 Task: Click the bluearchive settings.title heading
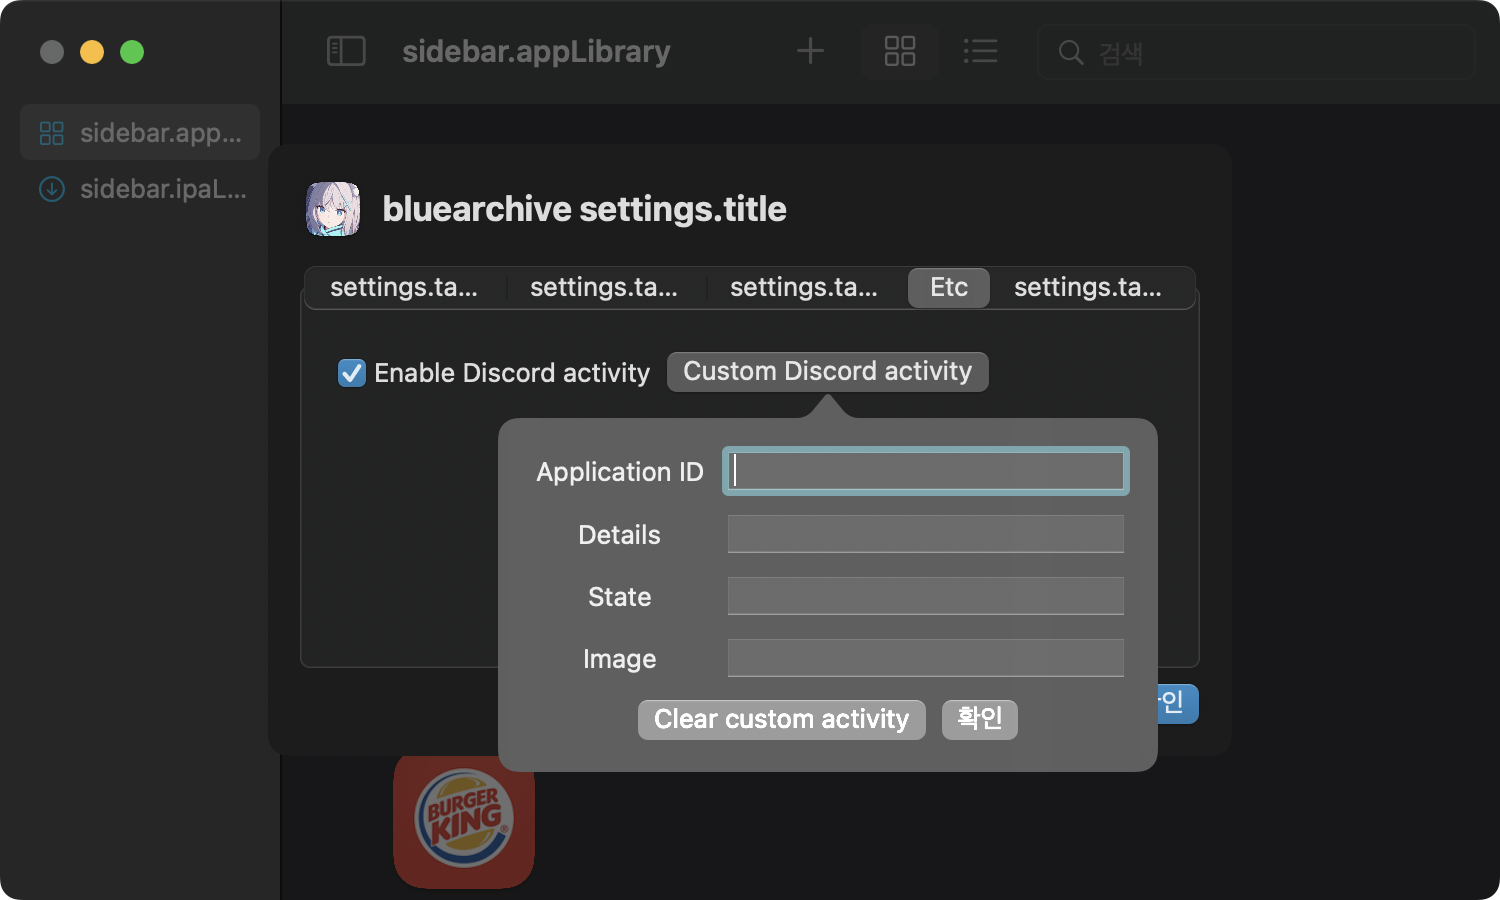pyautogui.click(x=584, y=209)
